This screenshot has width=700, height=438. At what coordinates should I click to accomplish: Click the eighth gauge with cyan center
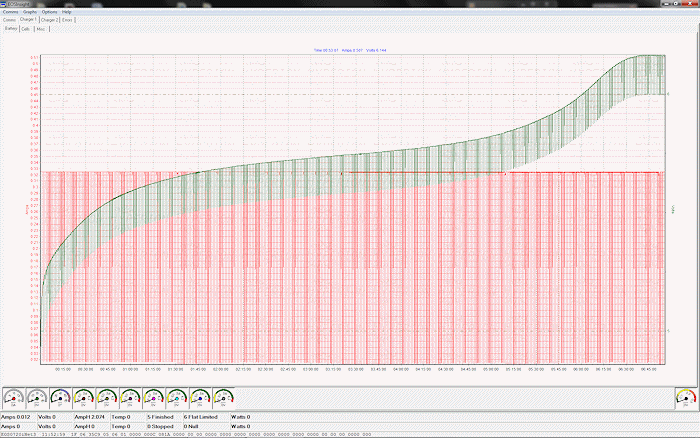pyautogui.click(x=177, y=397)
